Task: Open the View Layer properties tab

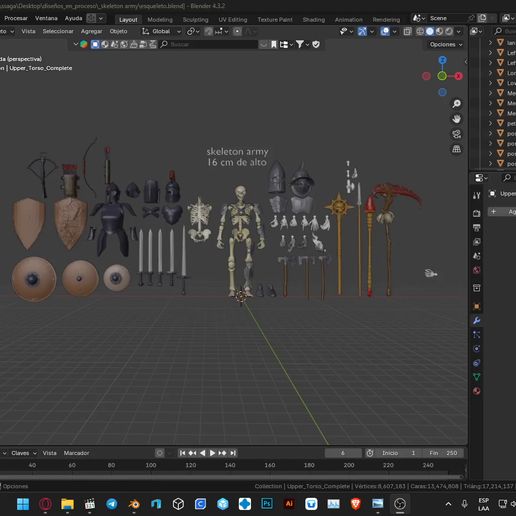Action: click(x=477, y=242)
